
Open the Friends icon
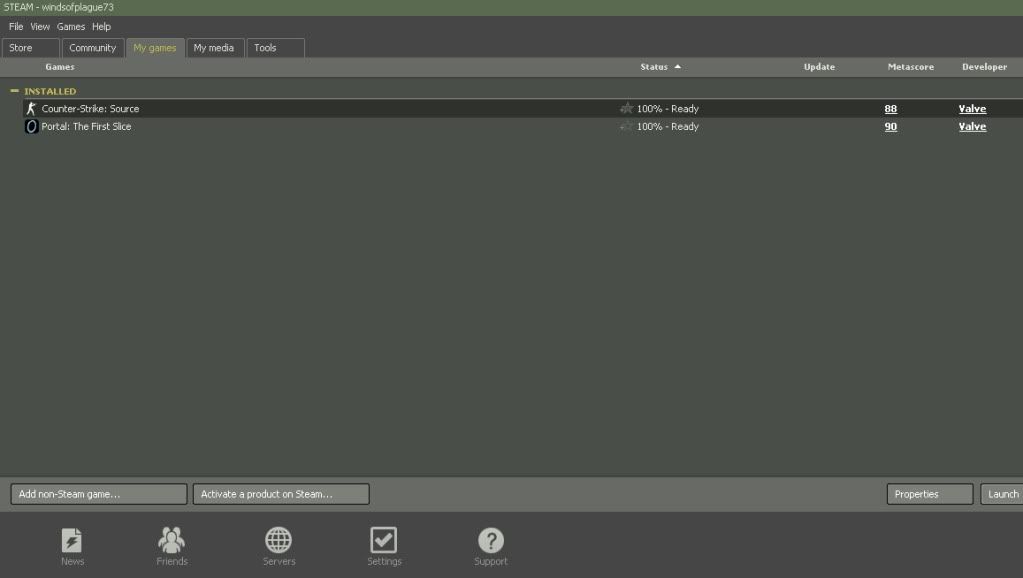tap(172, 540)
